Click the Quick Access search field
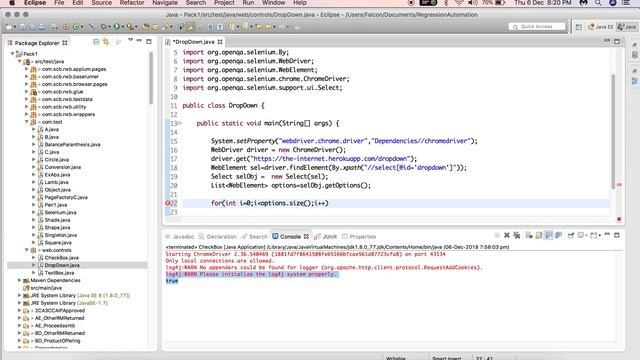 coord(537,27)
